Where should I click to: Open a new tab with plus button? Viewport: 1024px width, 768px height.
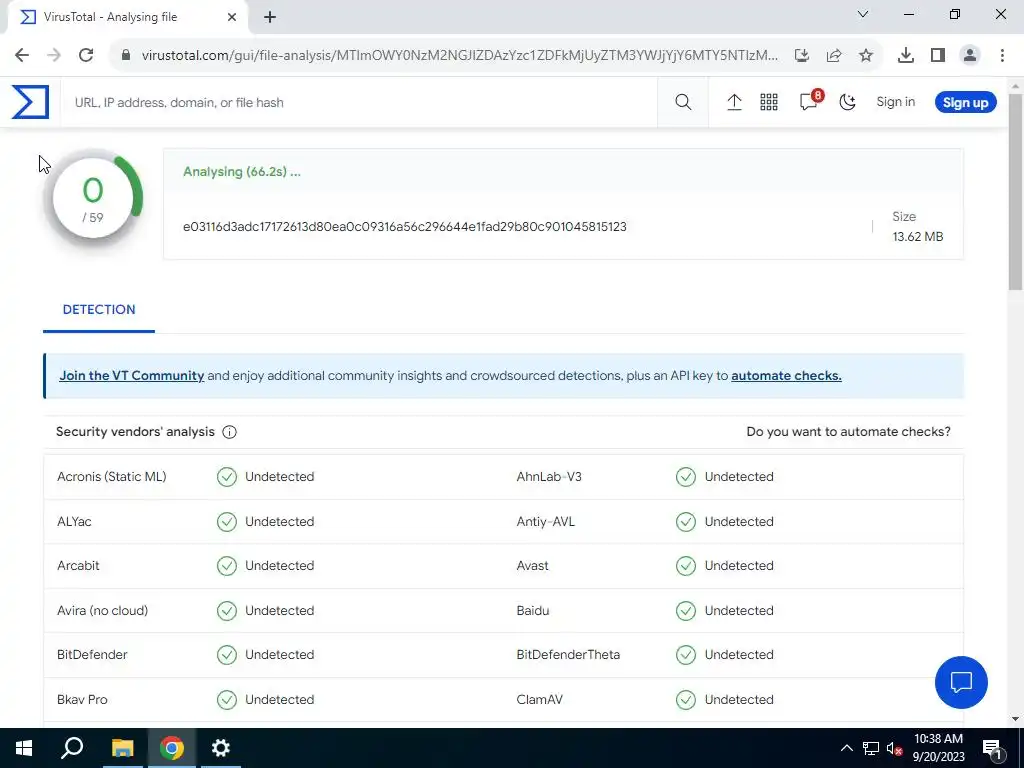coord(270,18)
